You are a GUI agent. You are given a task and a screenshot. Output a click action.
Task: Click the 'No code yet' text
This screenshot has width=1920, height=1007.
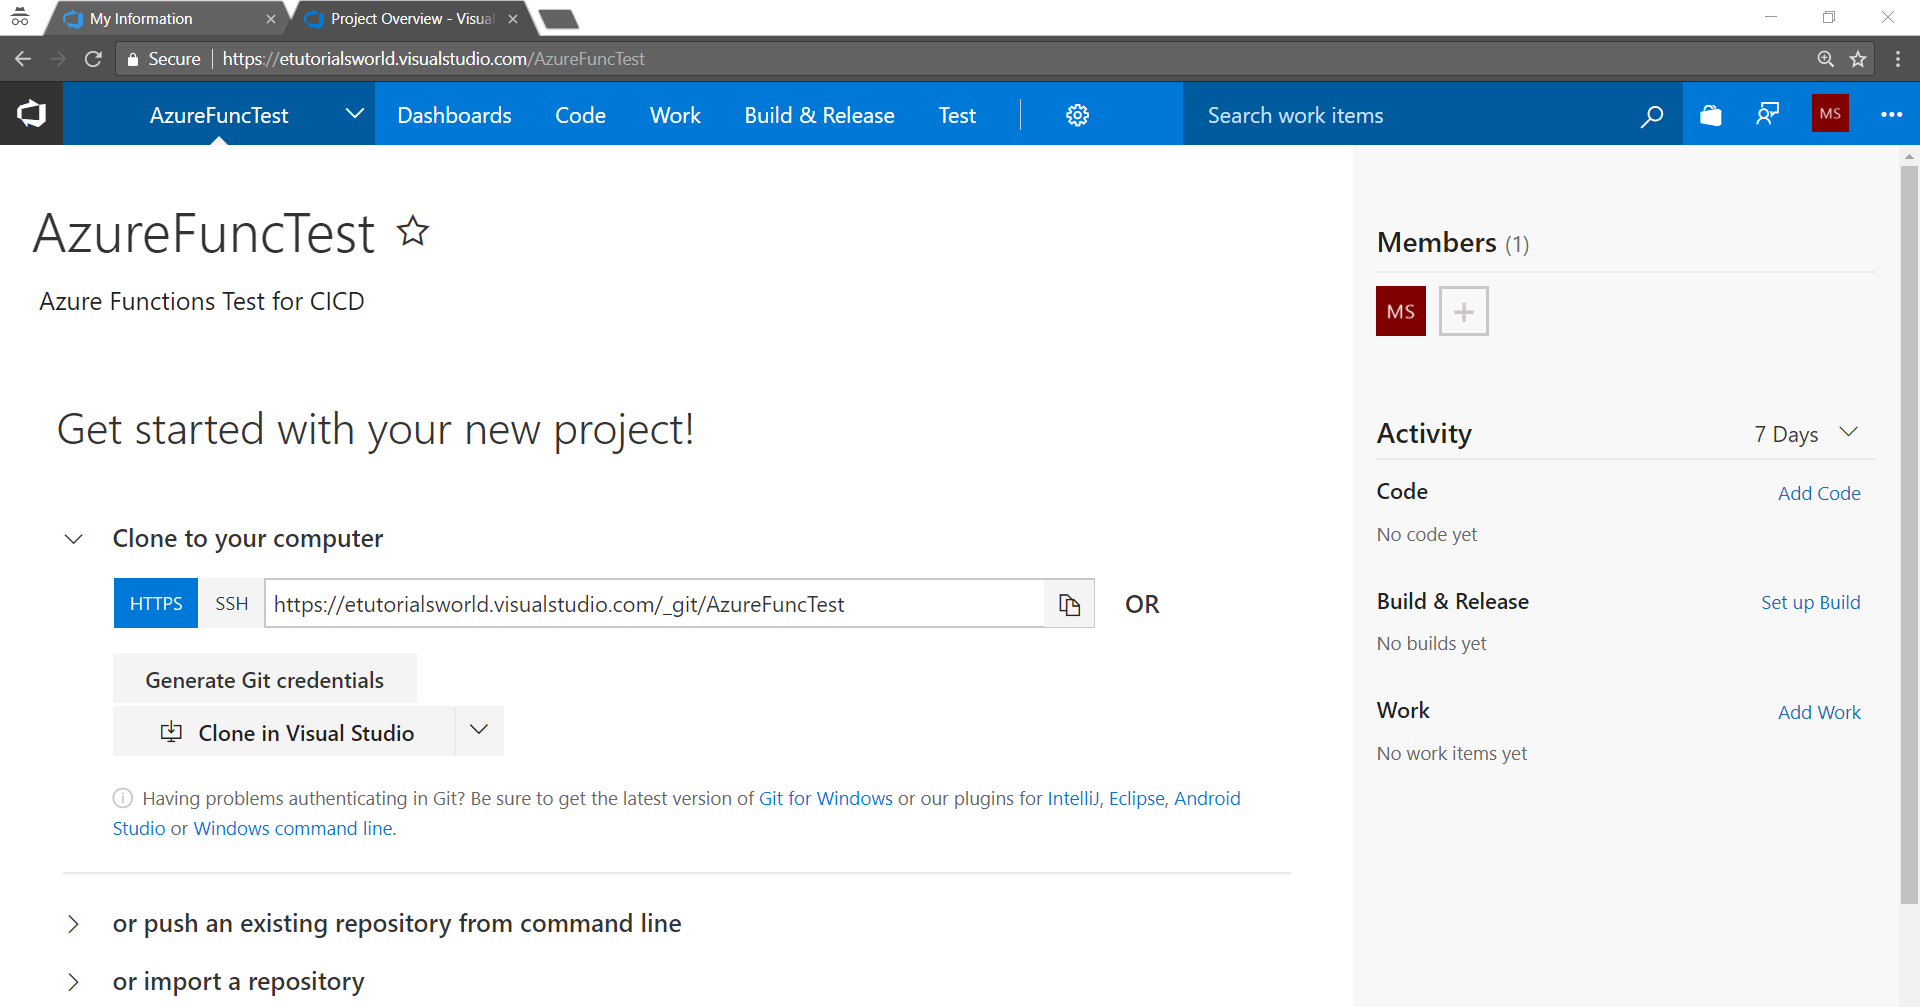(x=1427, y=534)
